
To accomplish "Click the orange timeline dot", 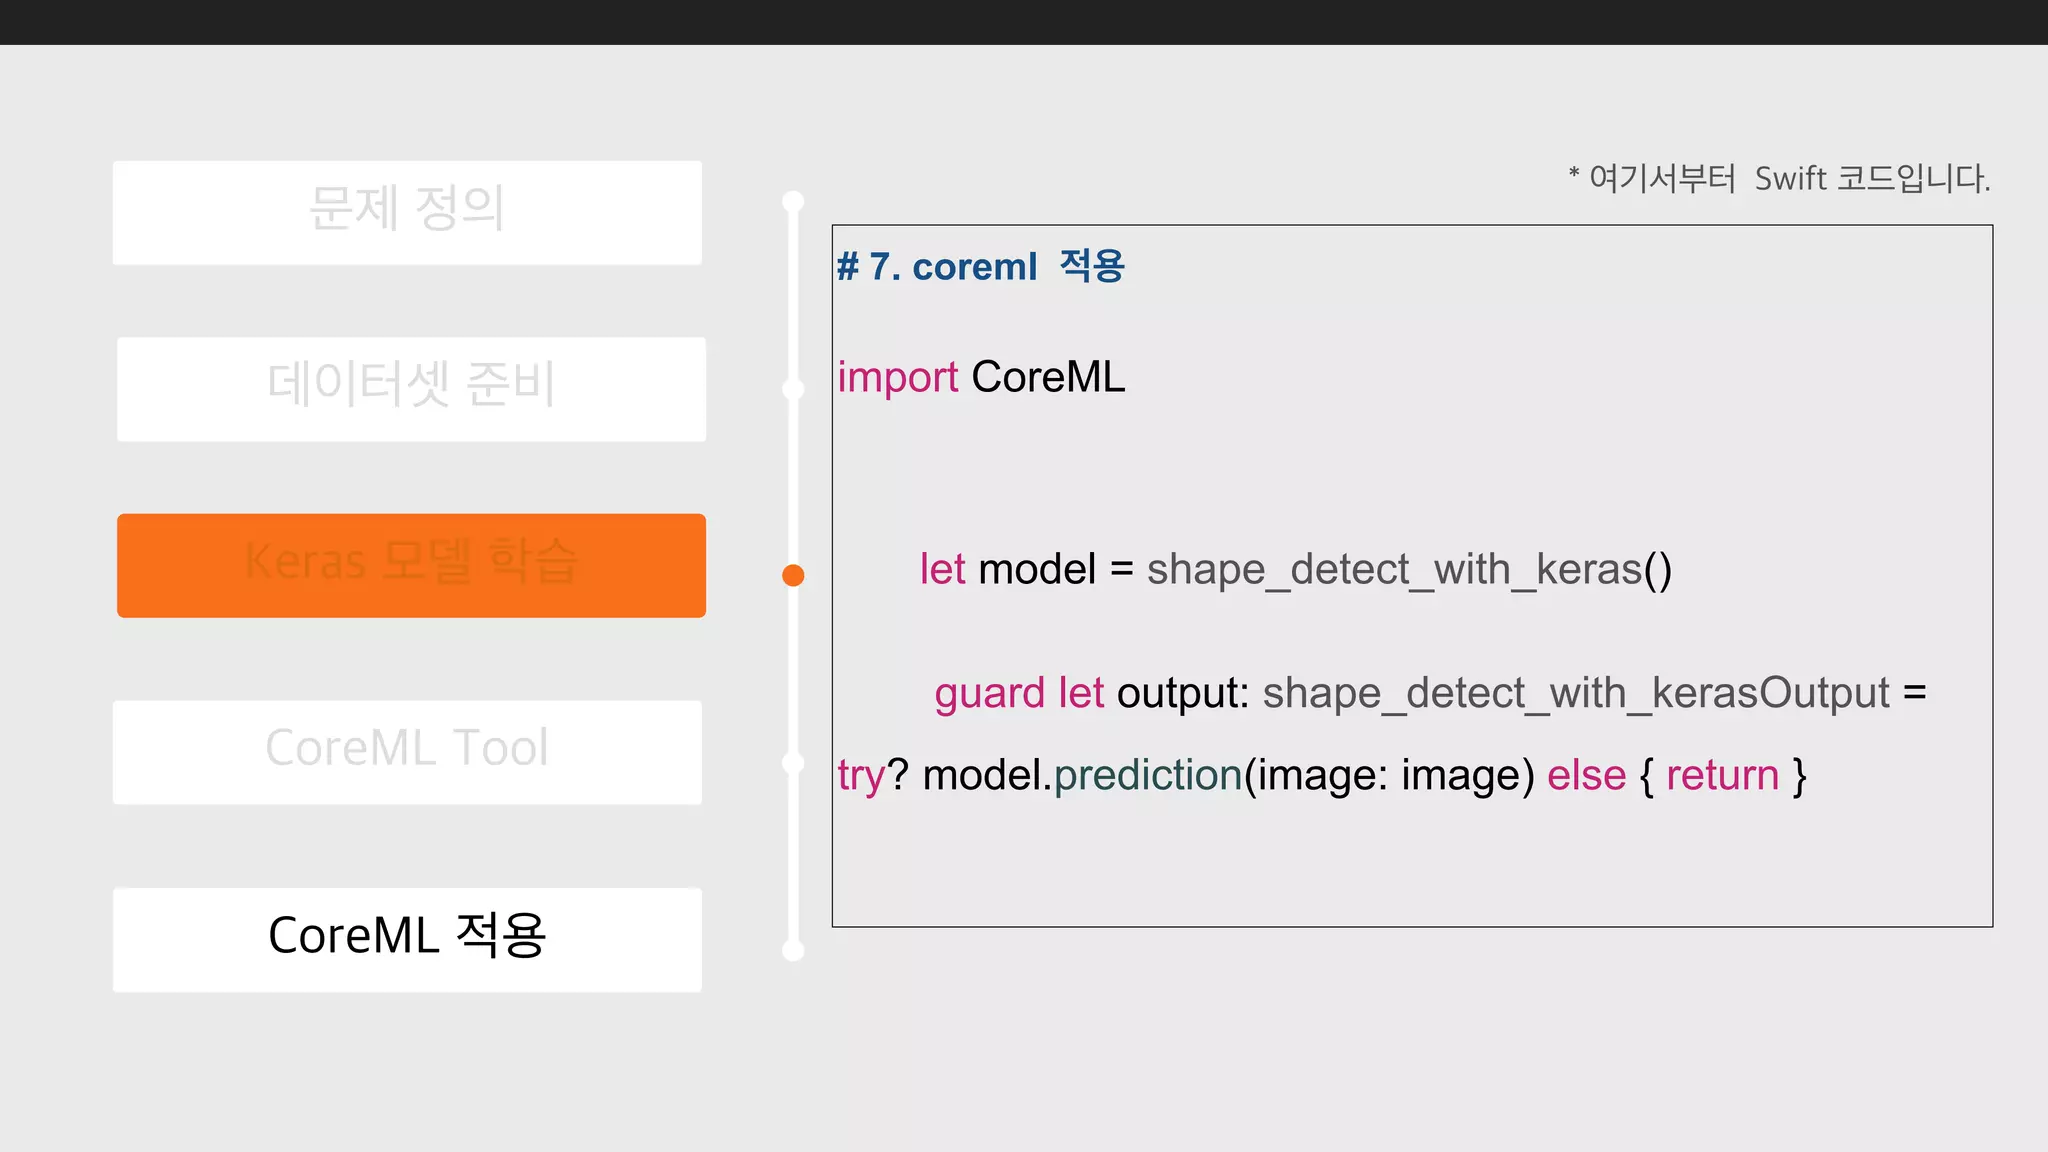I will click(793, 575).
